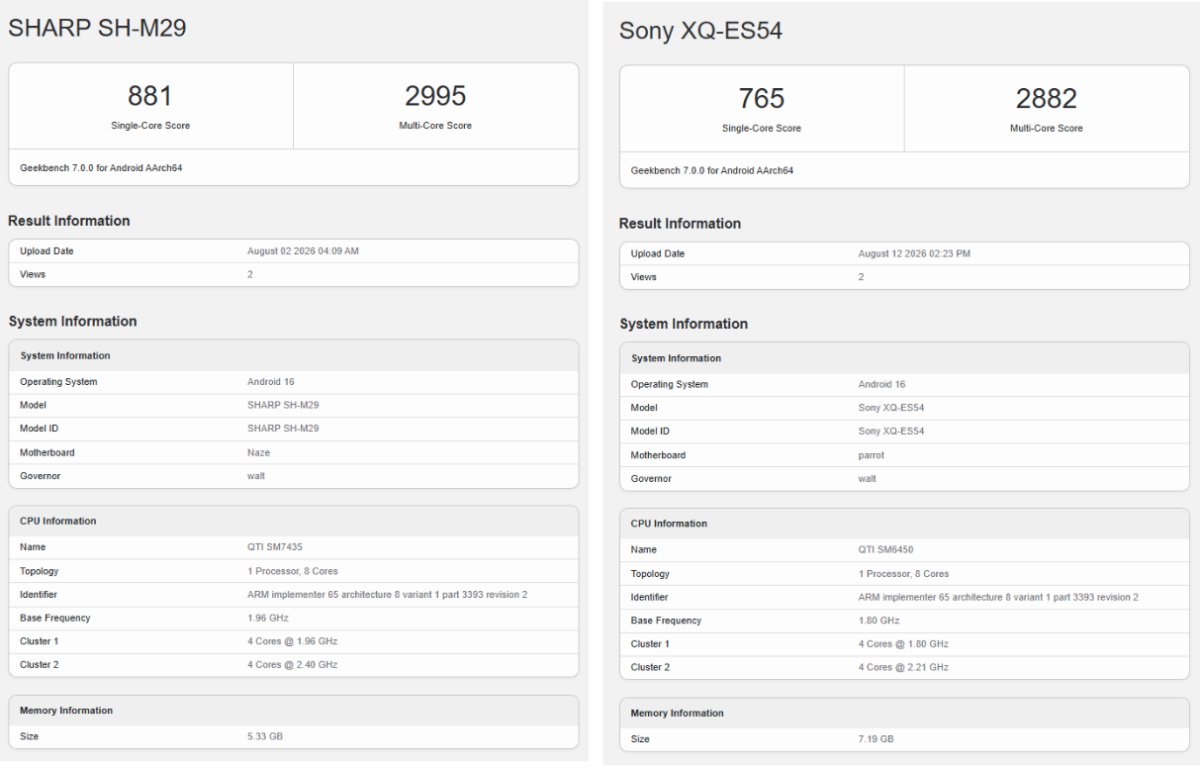This screenshot has height=773, width=1200.
Task: Select the SHARP panel's Views row label
Action: pyautogui.click(x=33, y=274)
